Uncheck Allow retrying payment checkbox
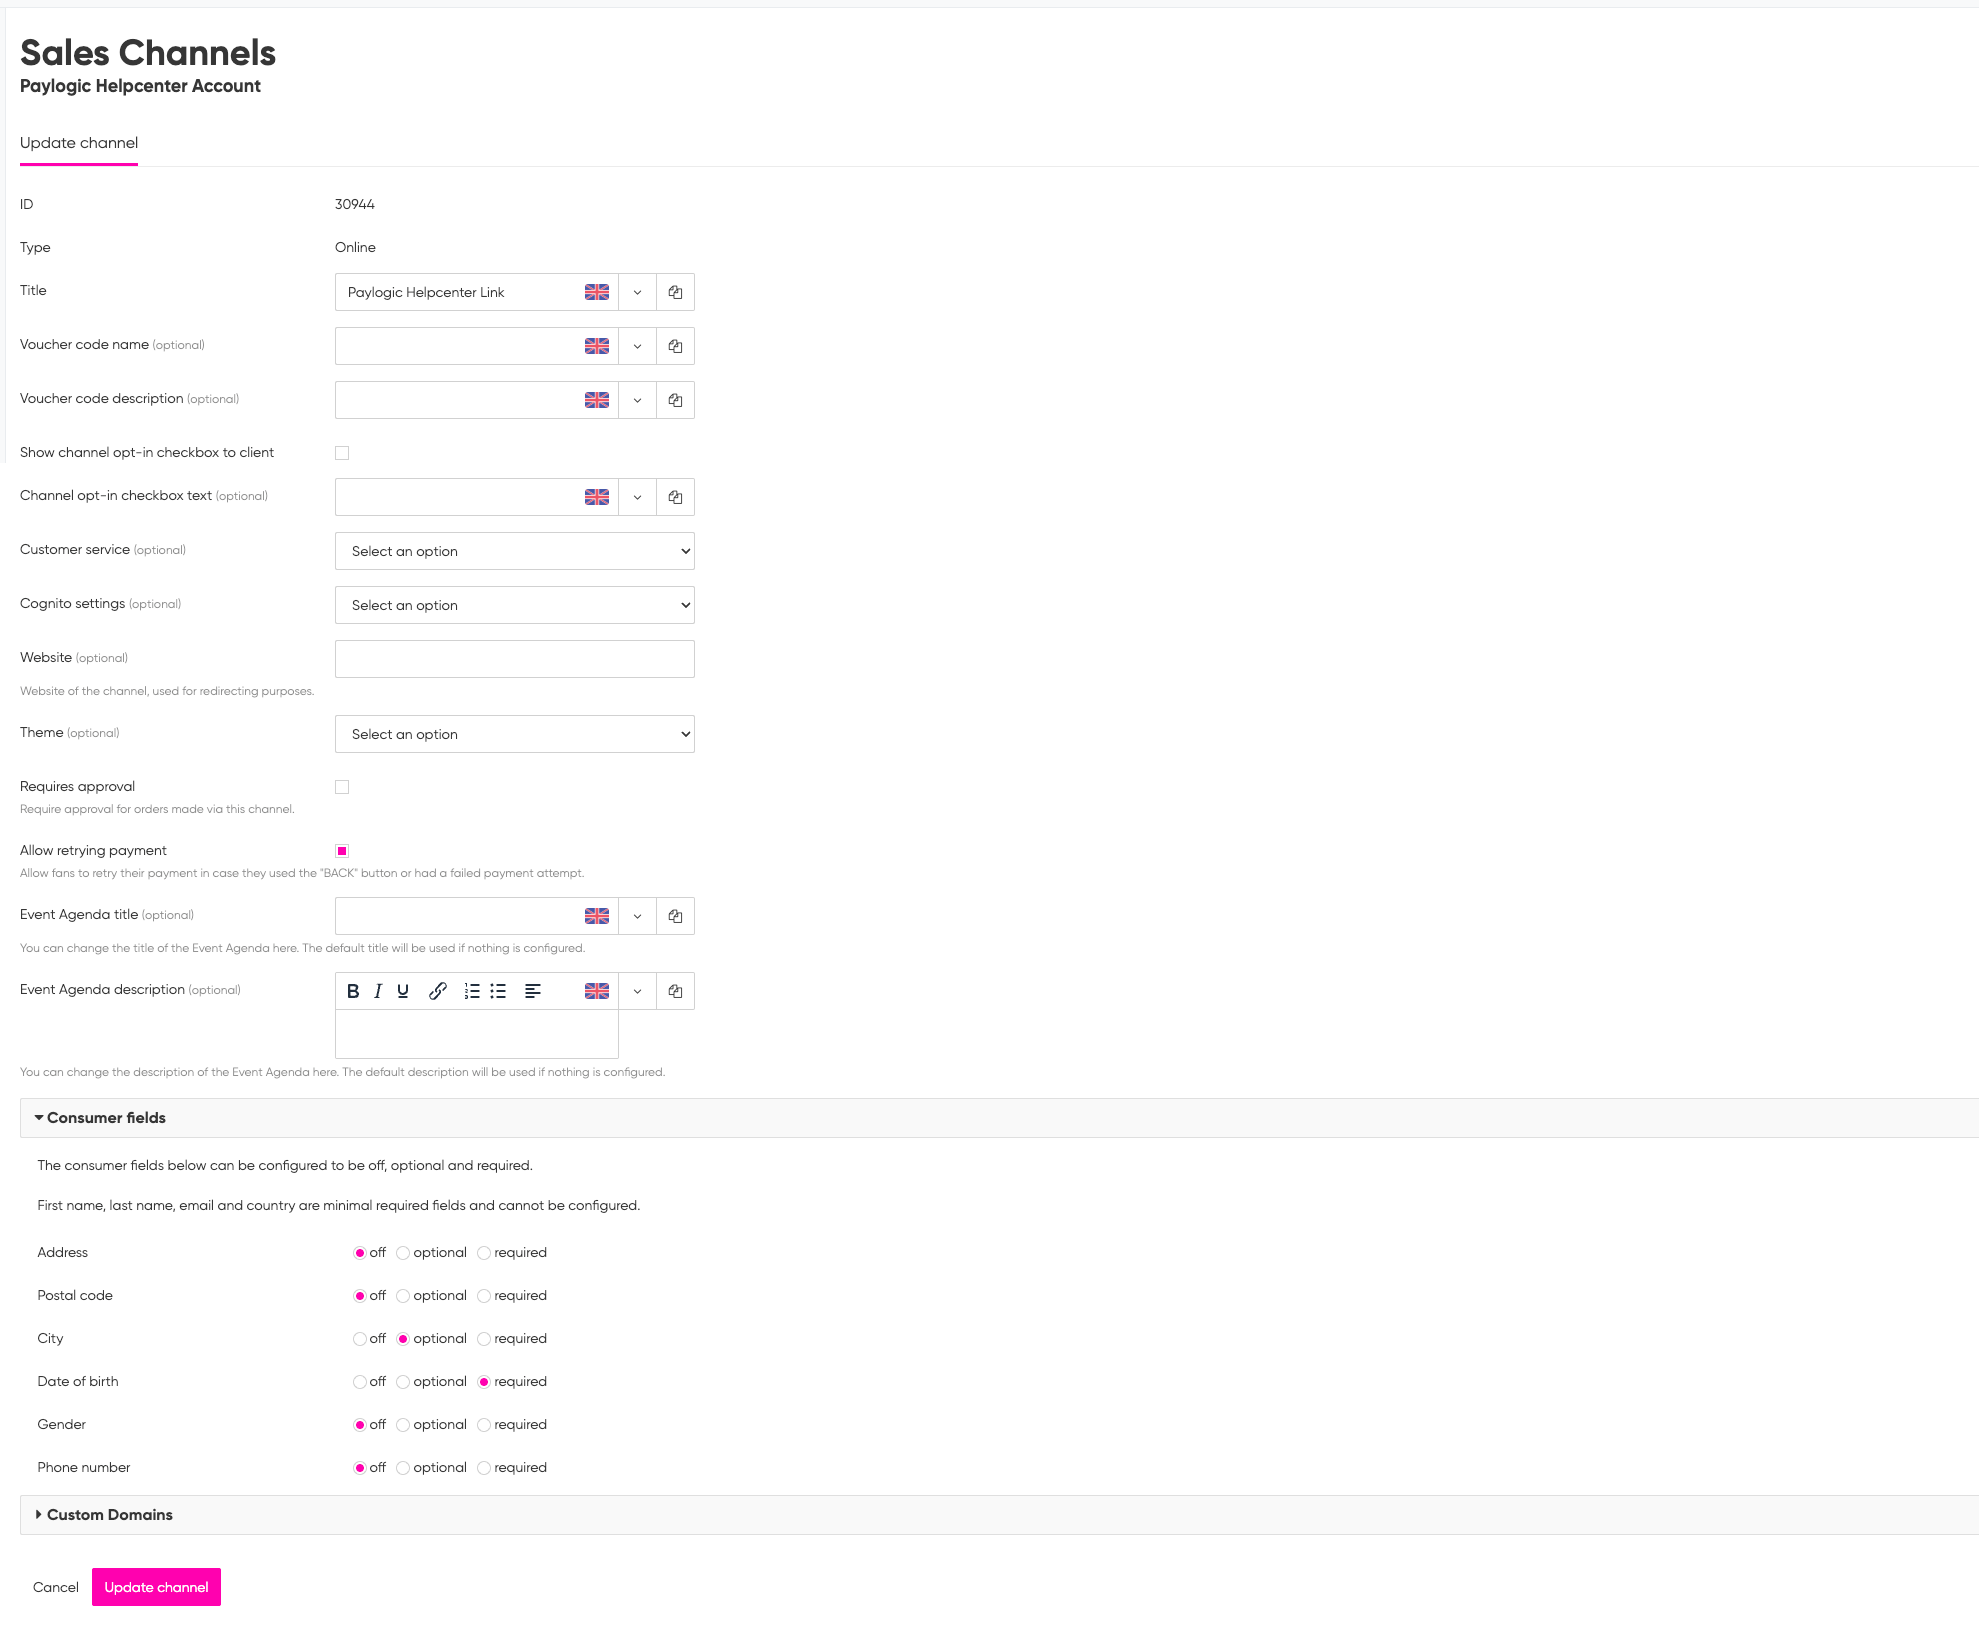Screen dimensions: 1979x1631 click(342, 851)
